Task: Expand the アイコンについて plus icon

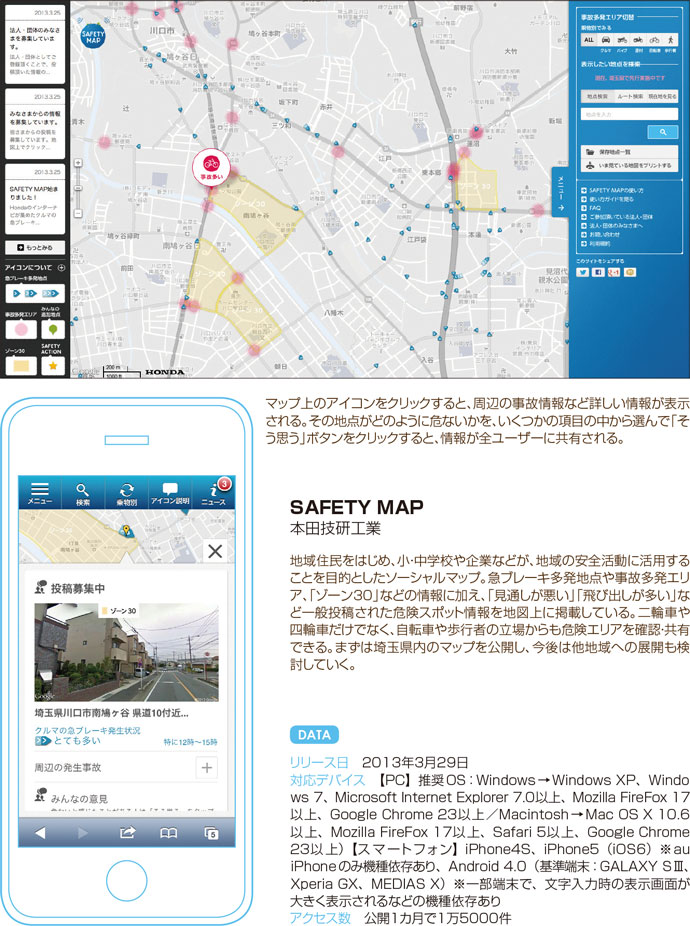Action: [61, 268]
